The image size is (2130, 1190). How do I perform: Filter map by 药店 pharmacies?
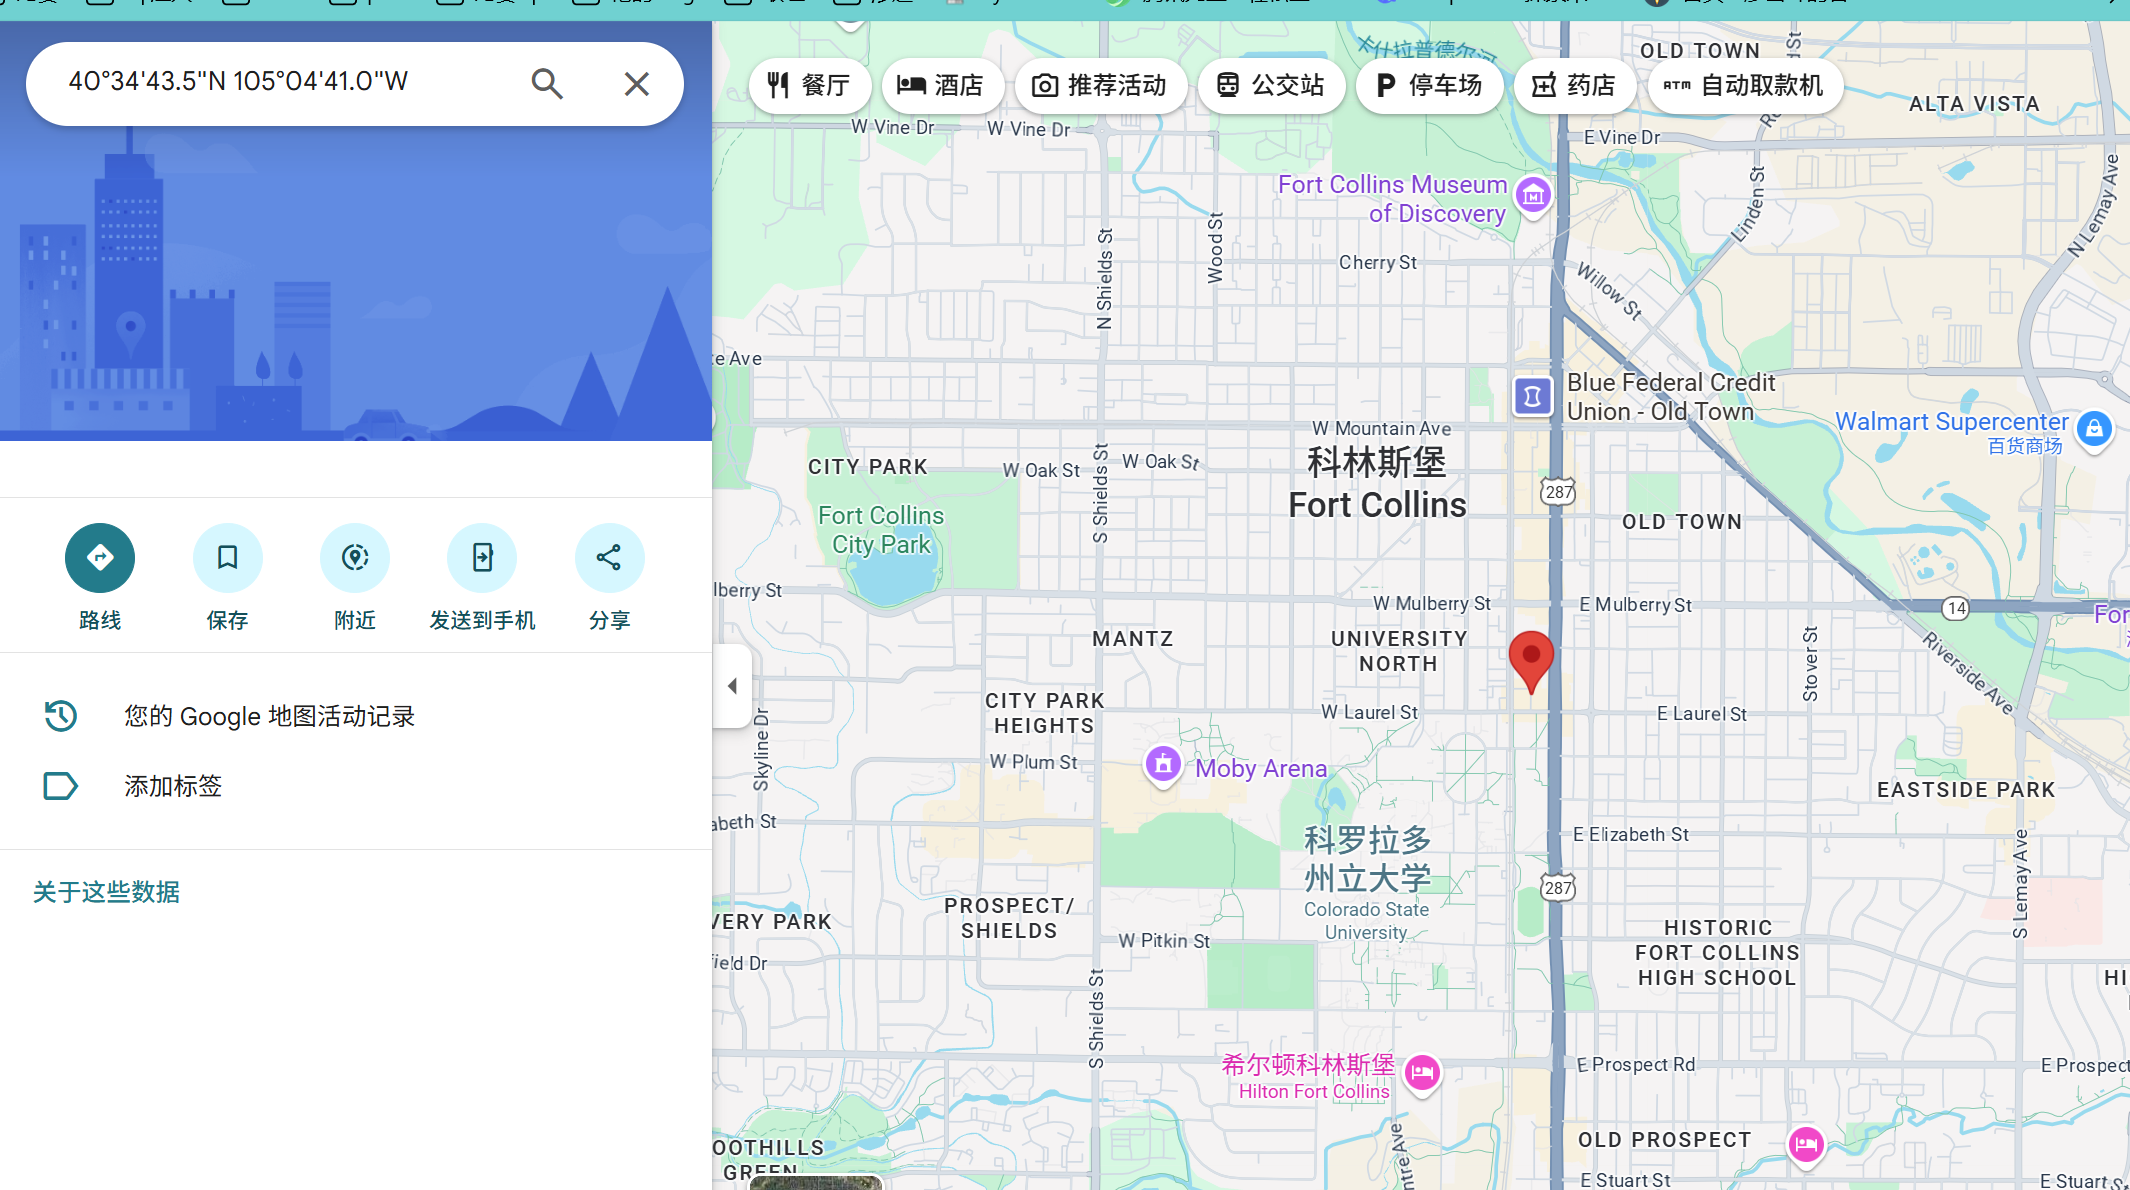(1575, 86)
